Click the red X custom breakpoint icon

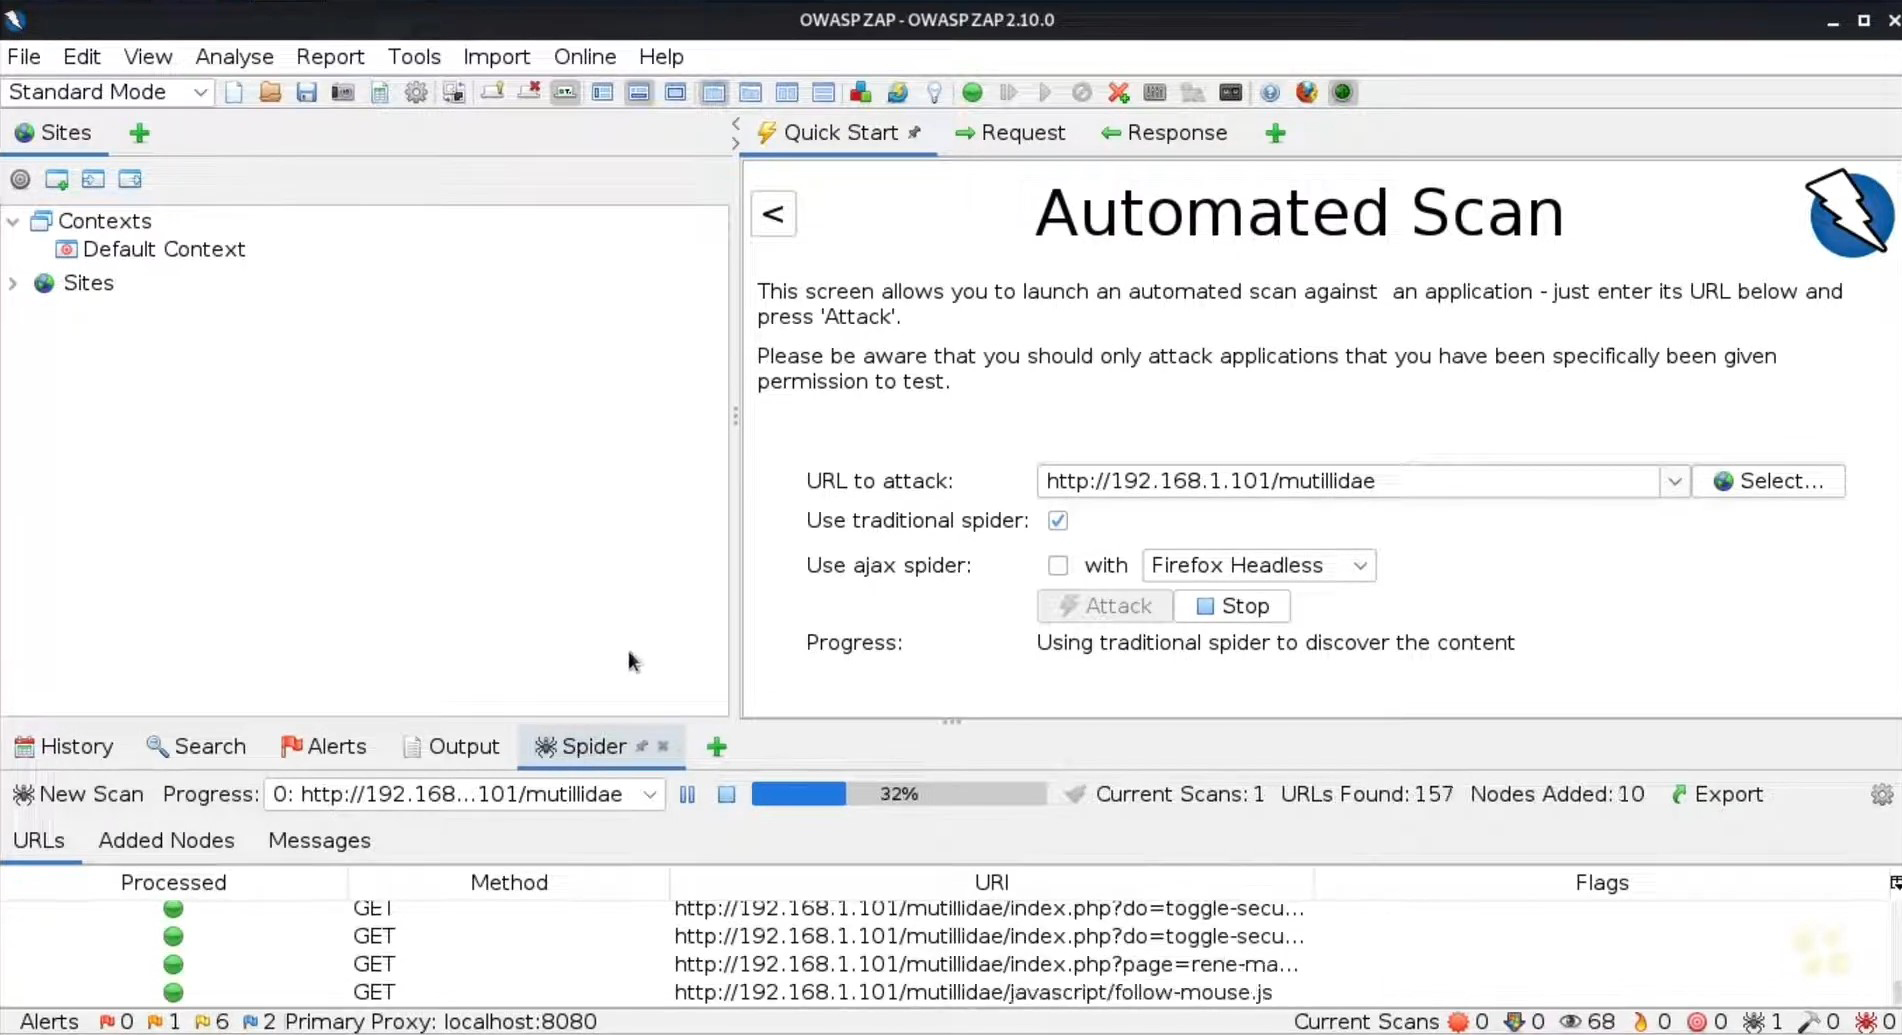click(x=1119, y=93)
